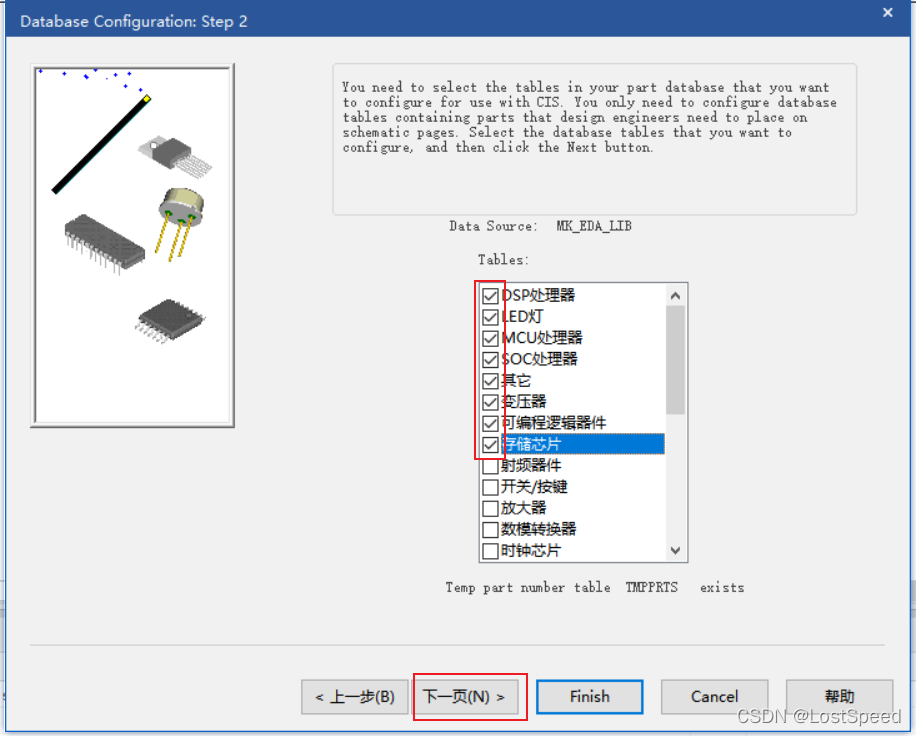916x736 pixels.
Task: Deselect the SOC处理器 checkbox
Action: tap(490, 359)
